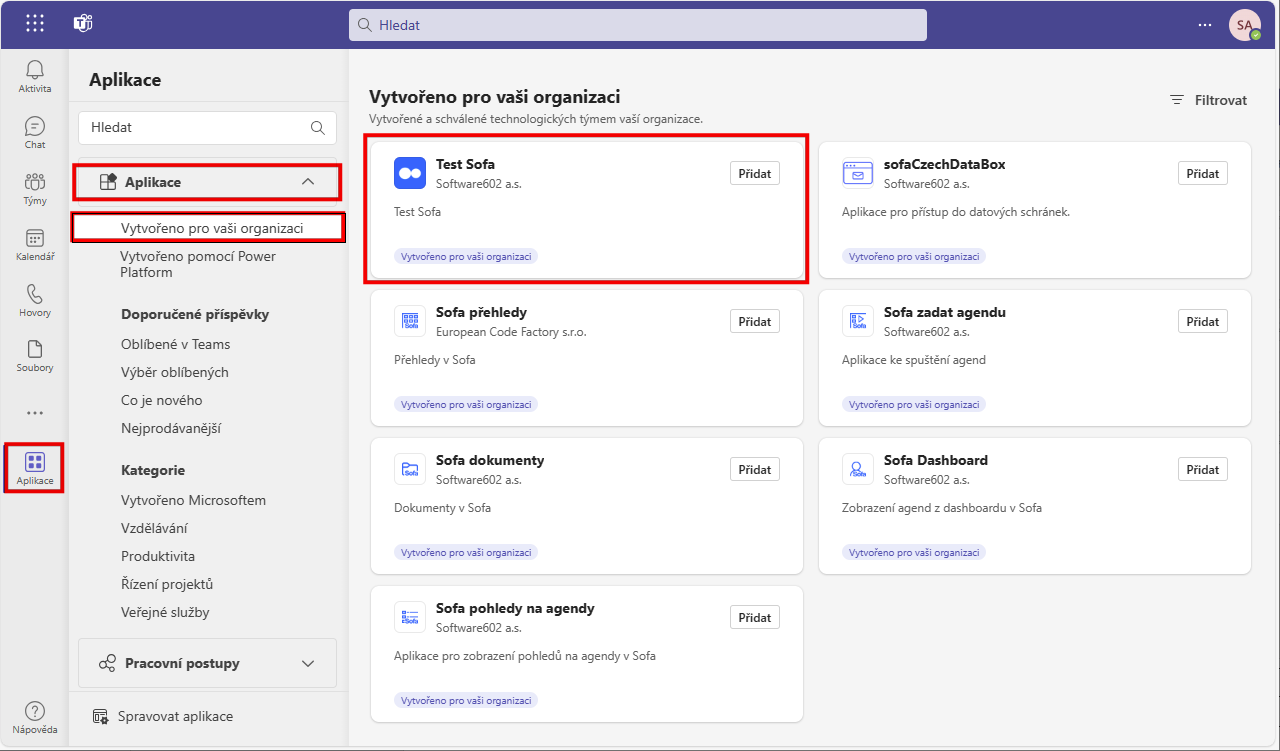Click the Sofa zadat agendu app icon
The image size is (1280, 751).
click(x=858, y=321)
